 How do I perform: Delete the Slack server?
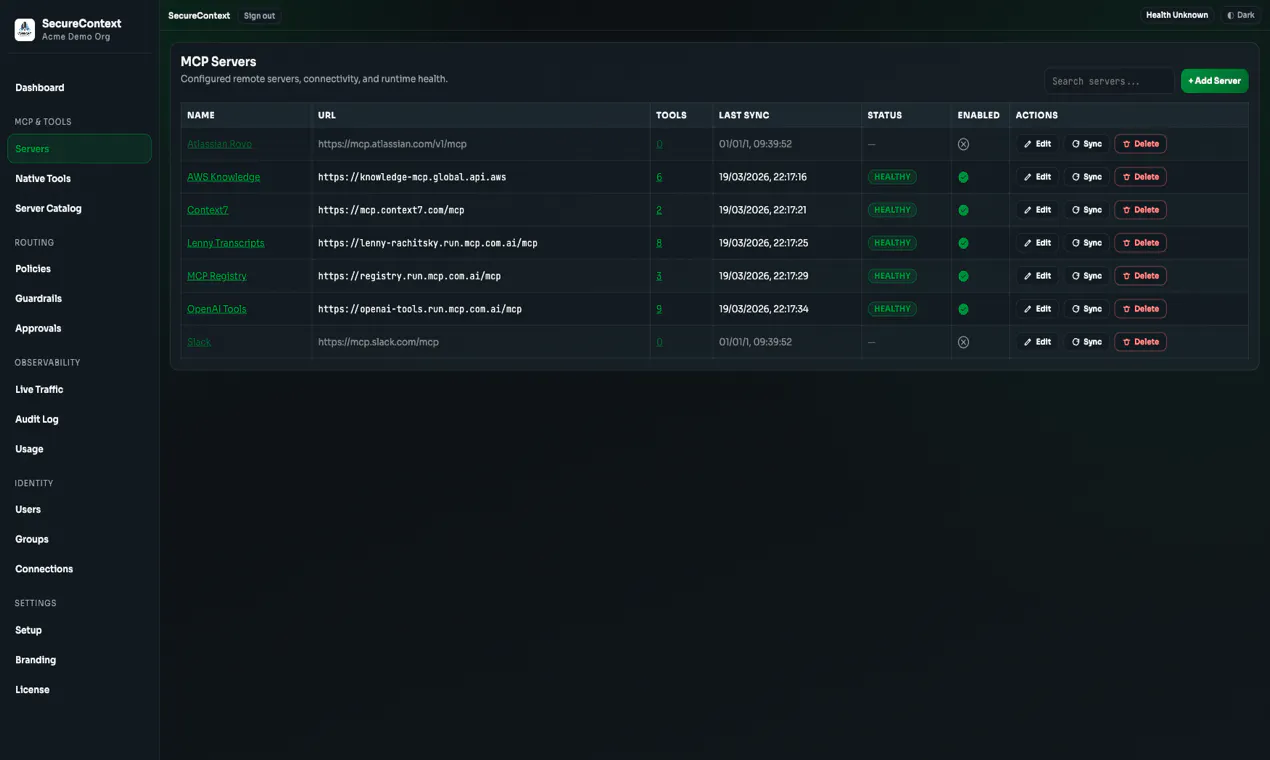coord(1141,342)
